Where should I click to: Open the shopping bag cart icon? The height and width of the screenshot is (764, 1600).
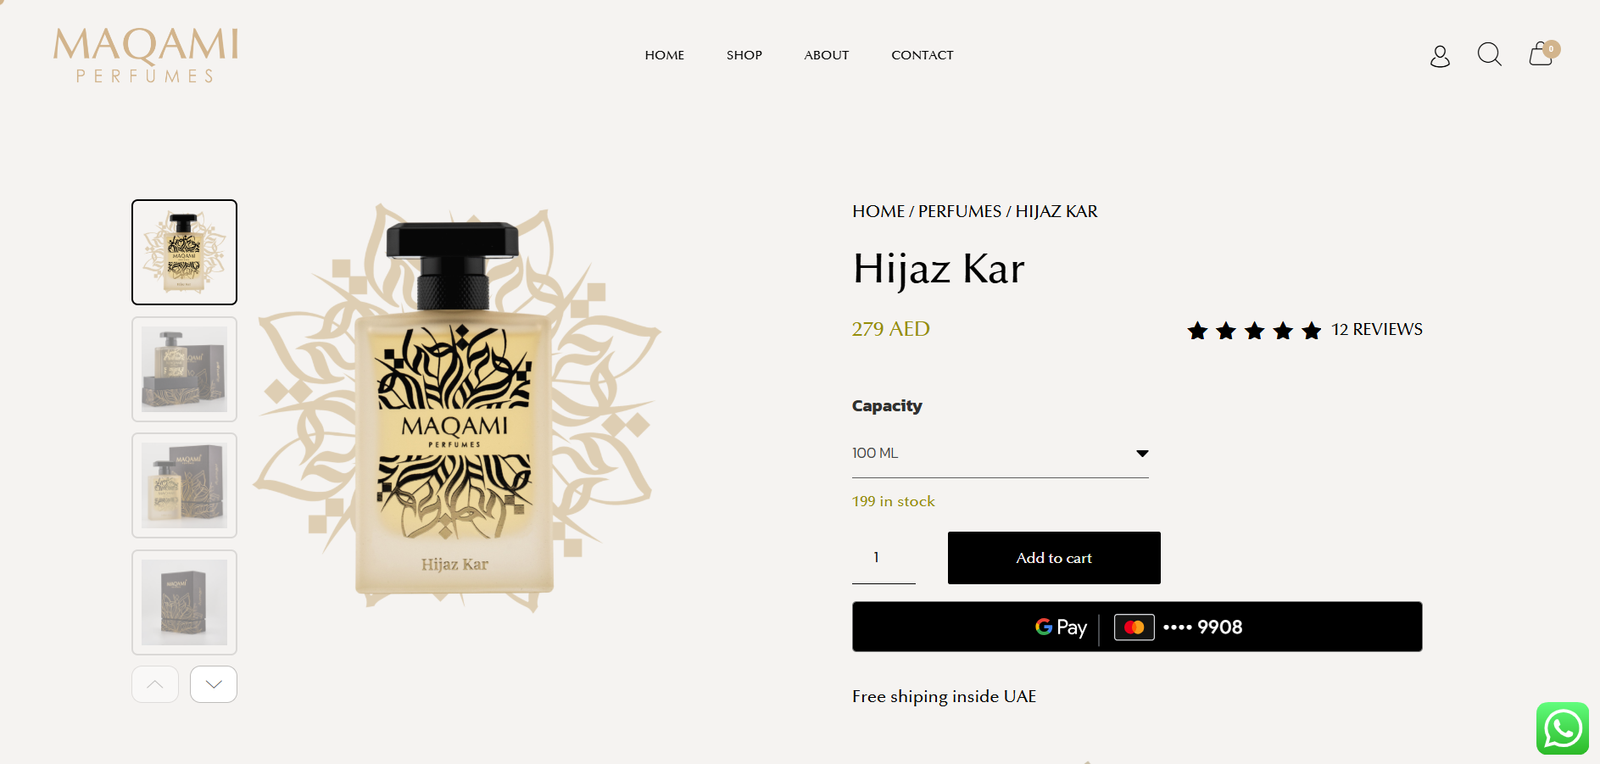(x=1542, y=53)
